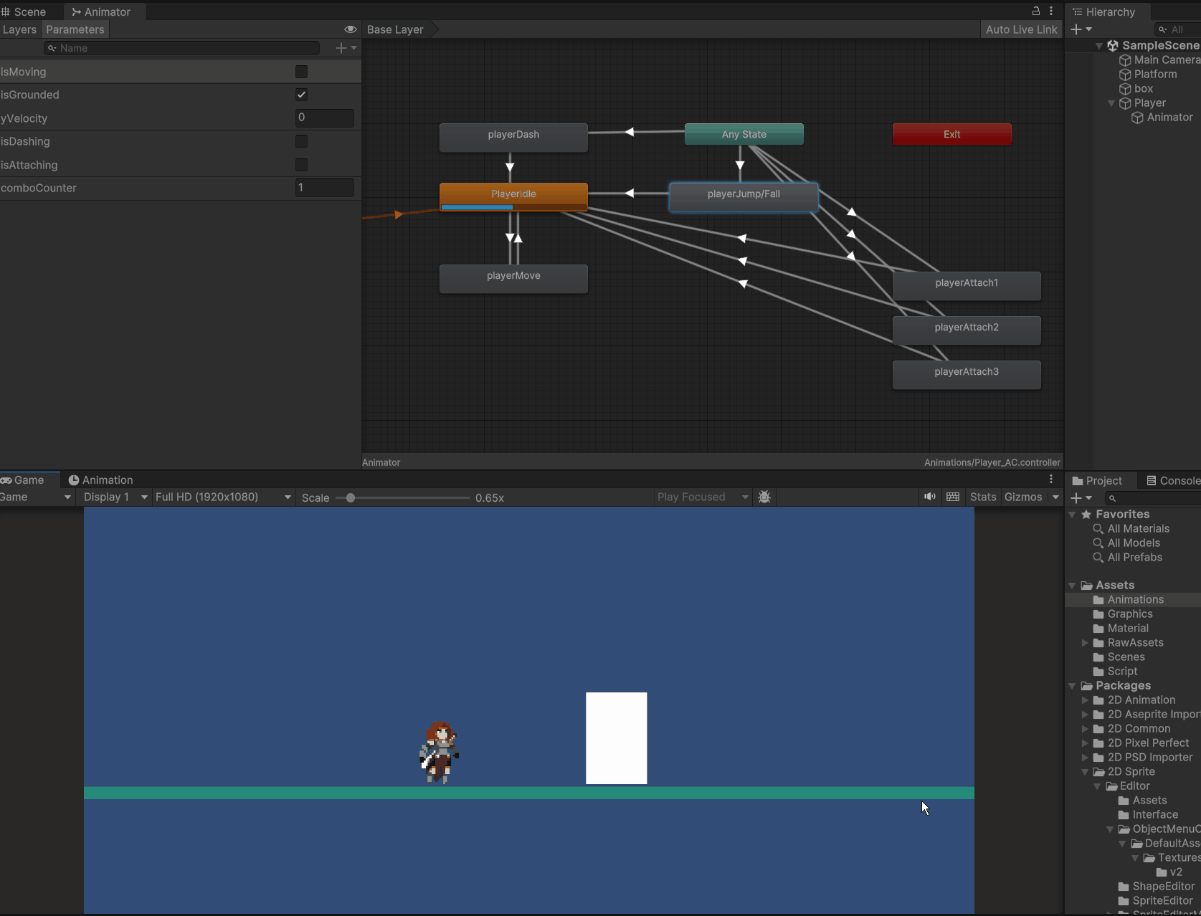1201x916 pixels.
Task: Switch to the Console tab
Action: (1176, 480)
